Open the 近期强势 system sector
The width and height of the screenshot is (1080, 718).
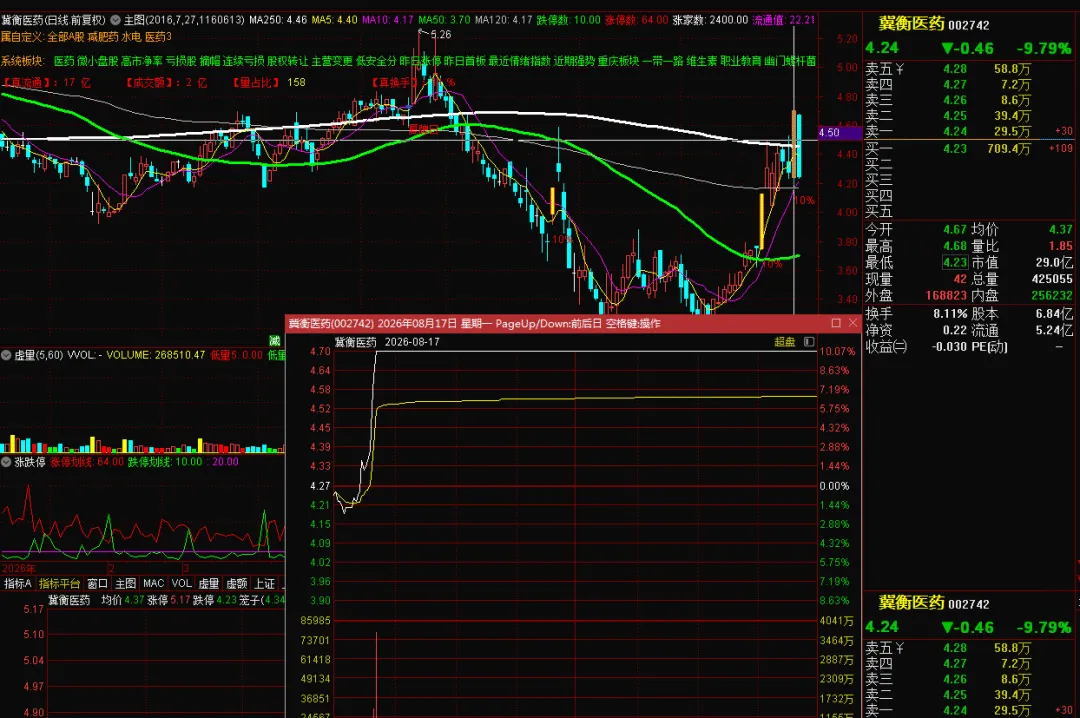(574, 61)
